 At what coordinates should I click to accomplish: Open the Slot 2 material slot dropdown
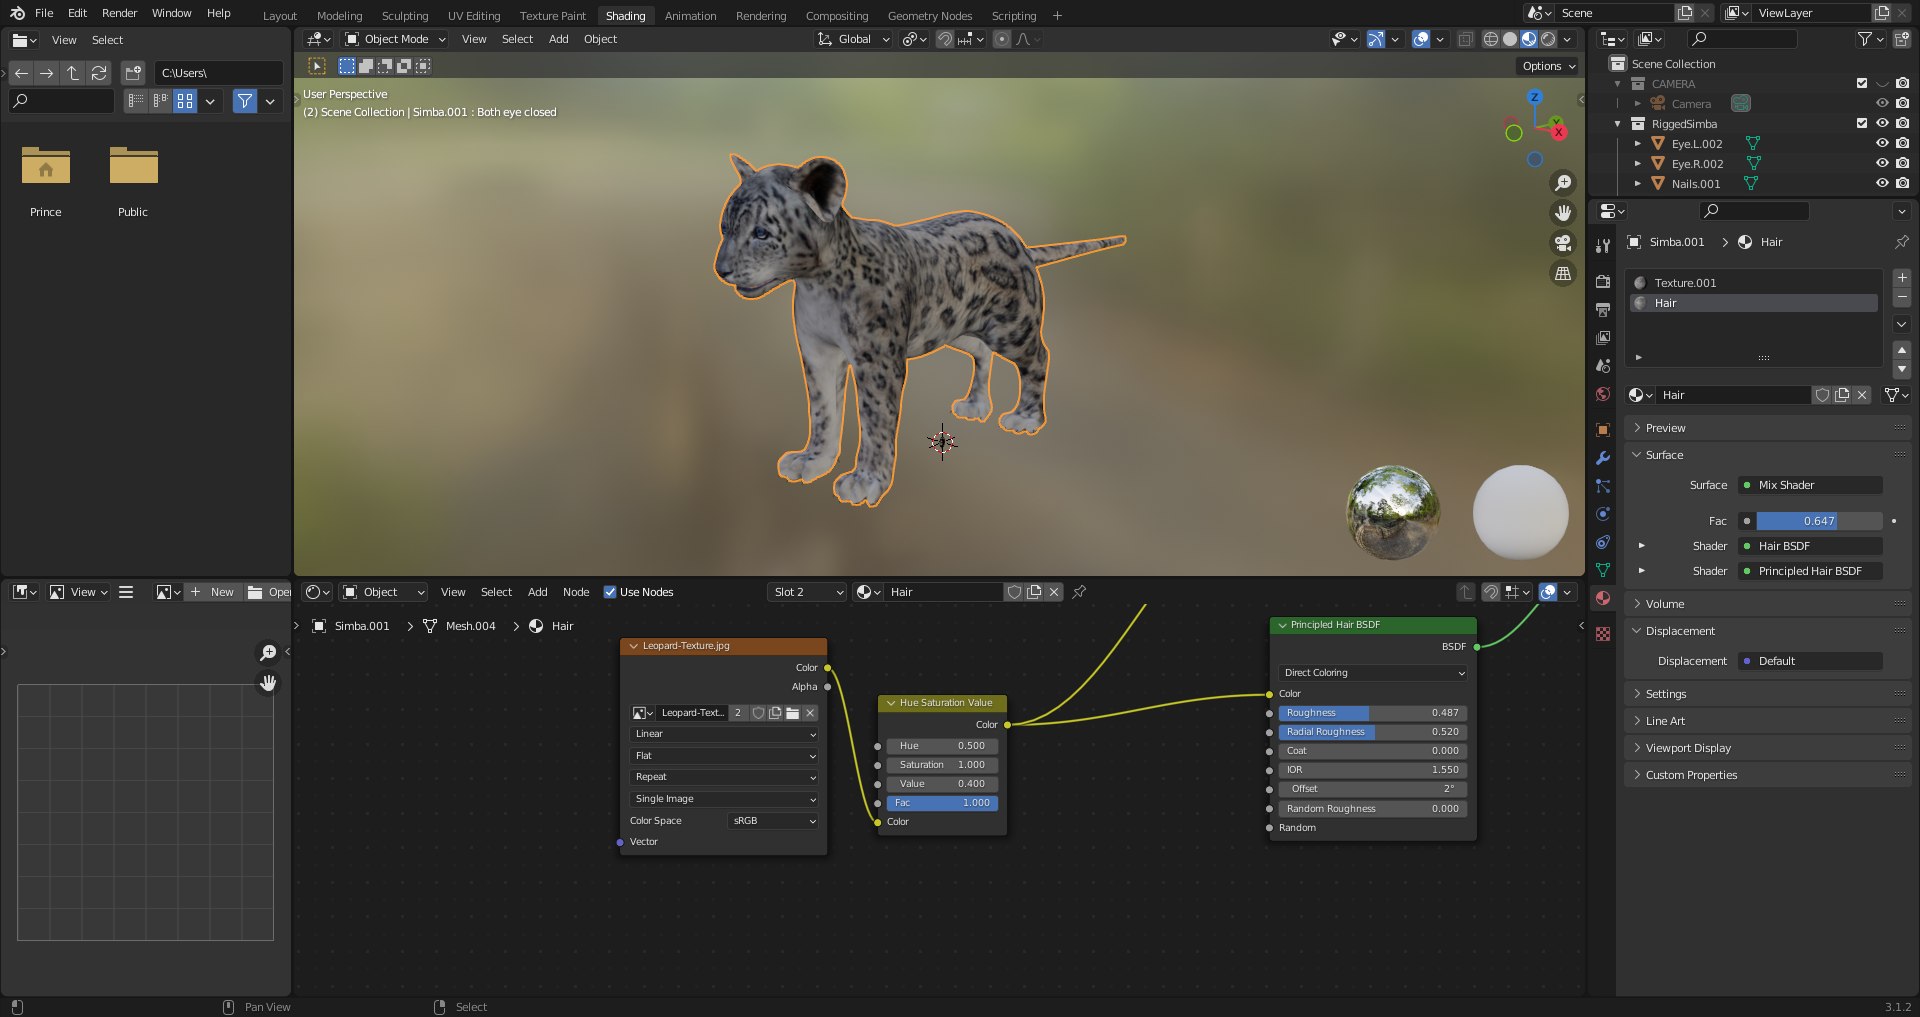coord(807,592)
